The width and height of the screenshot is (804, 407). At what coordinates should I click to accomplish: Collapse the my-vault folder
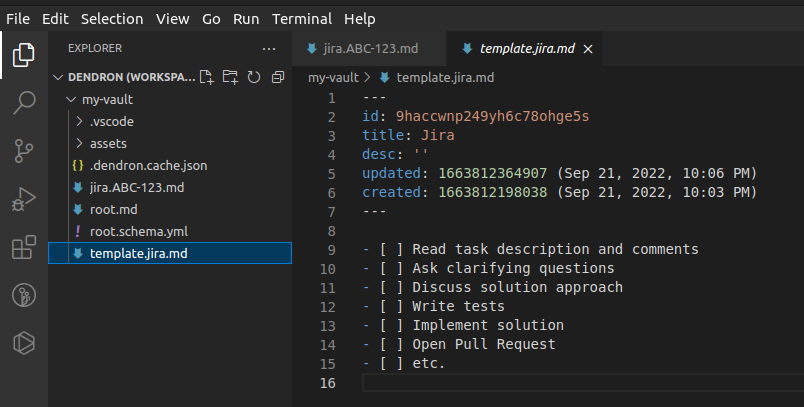click(71, 99)
